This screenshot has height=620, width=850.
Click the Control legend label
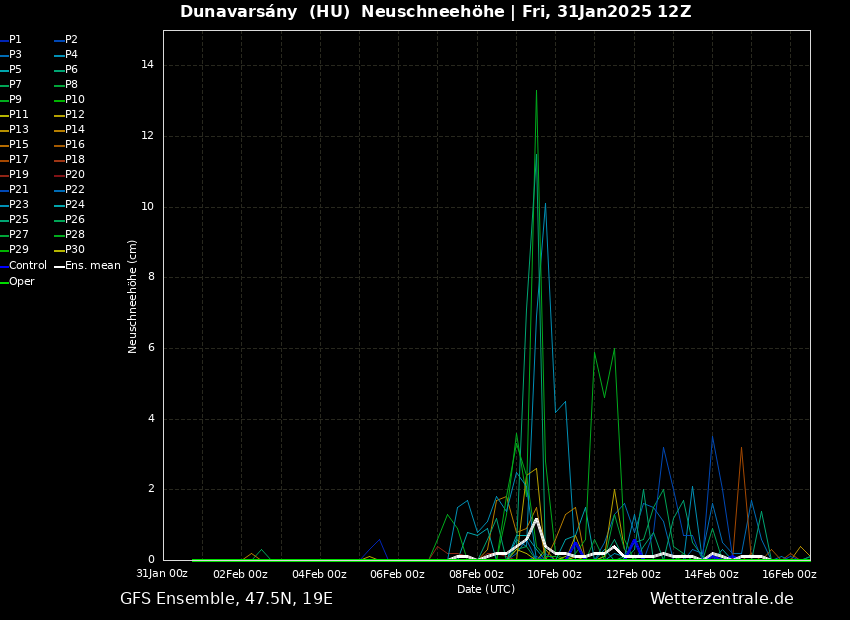(x=27, y=266)
